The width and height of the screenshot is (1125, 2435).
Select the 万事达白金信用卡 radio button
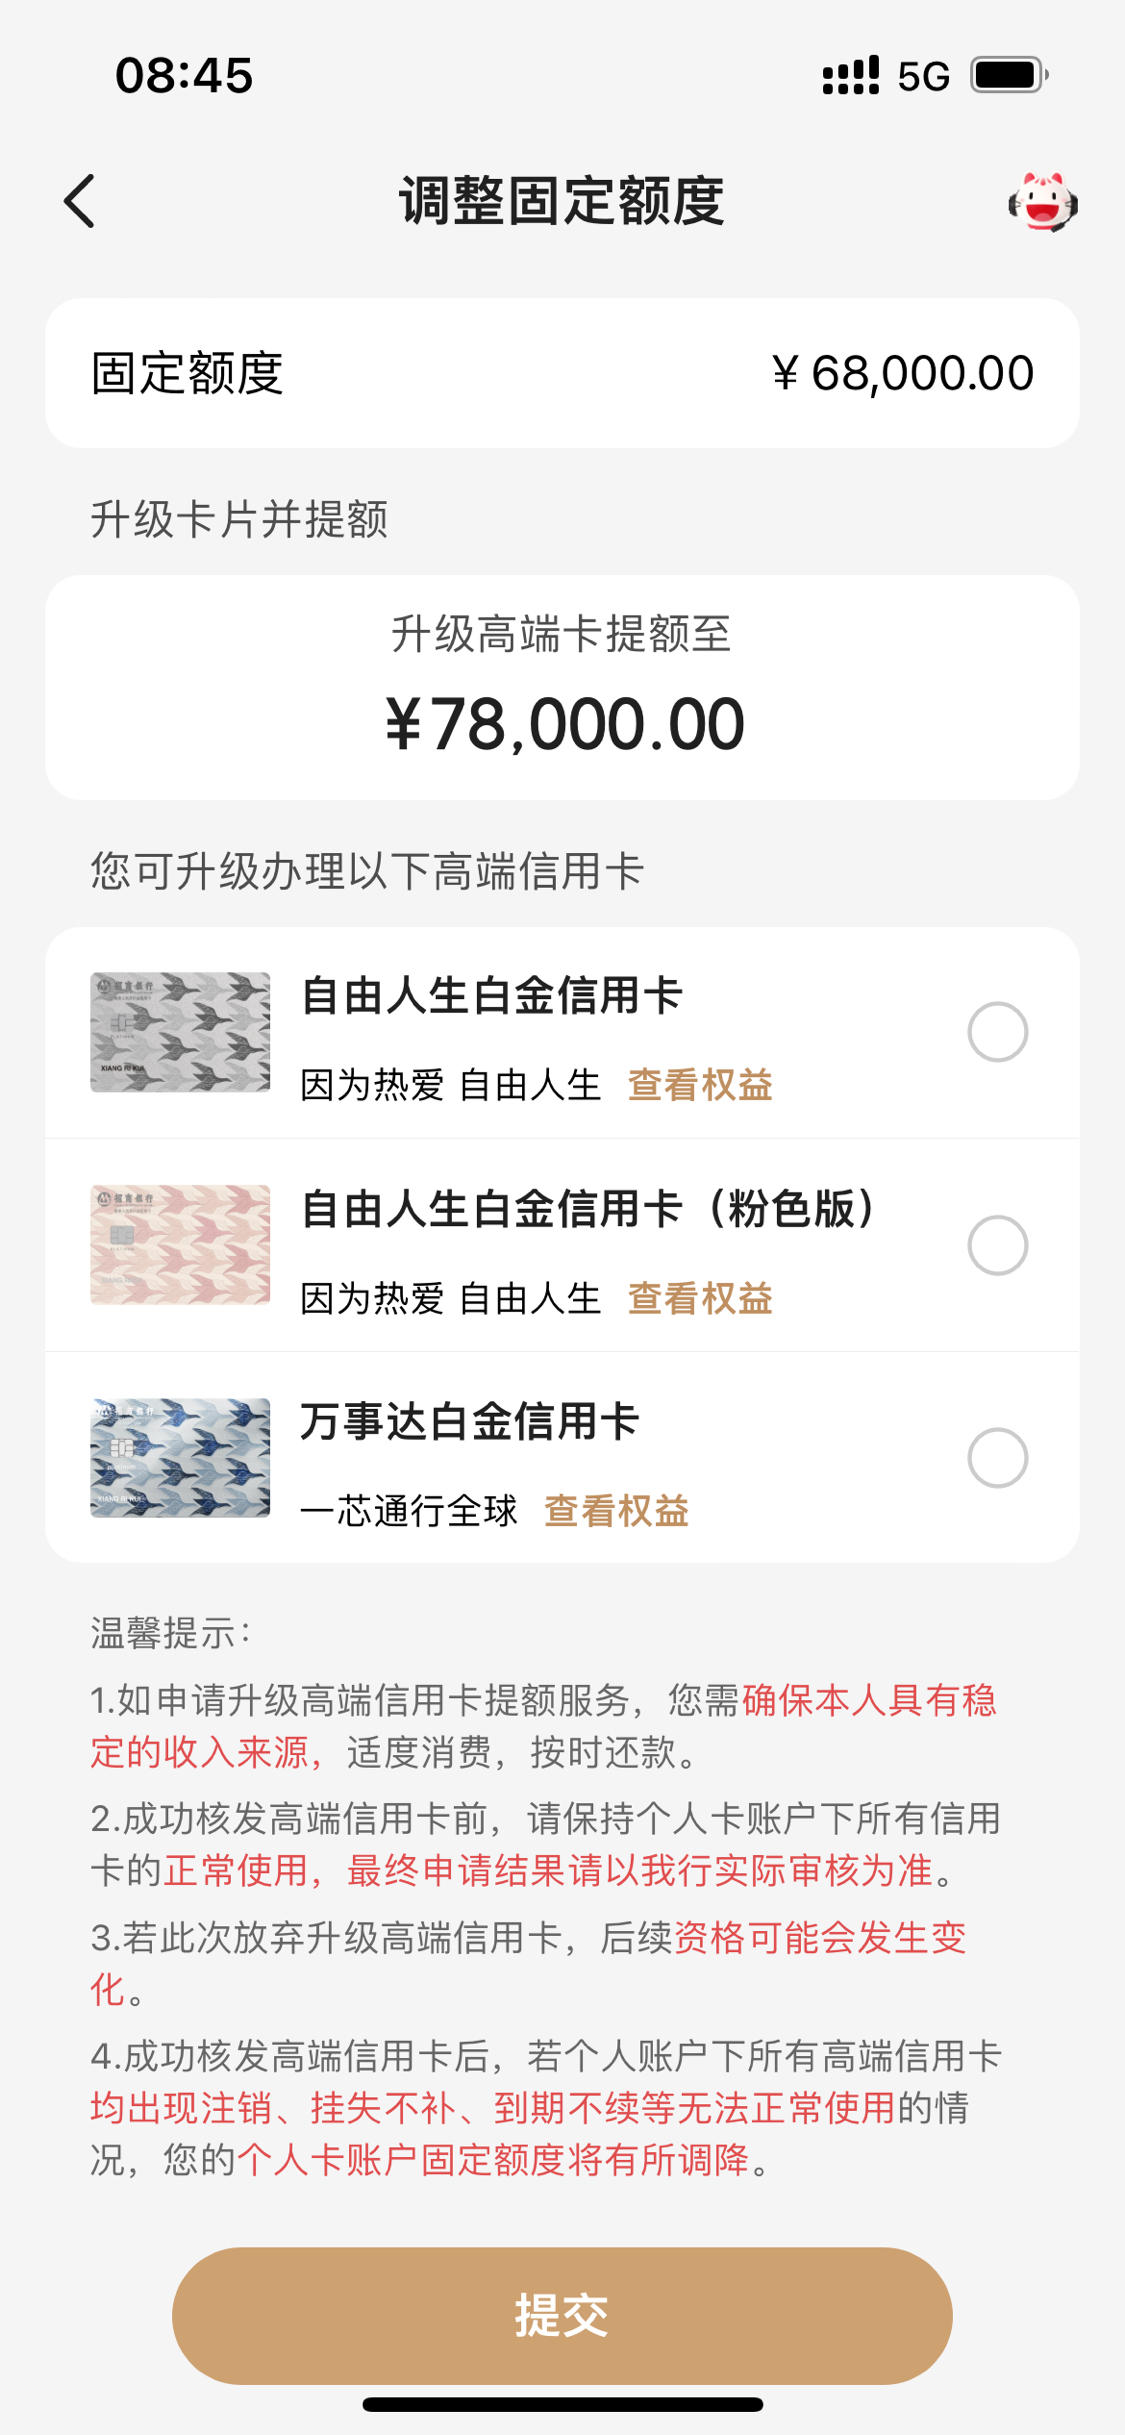click(x=997, y=1458)
